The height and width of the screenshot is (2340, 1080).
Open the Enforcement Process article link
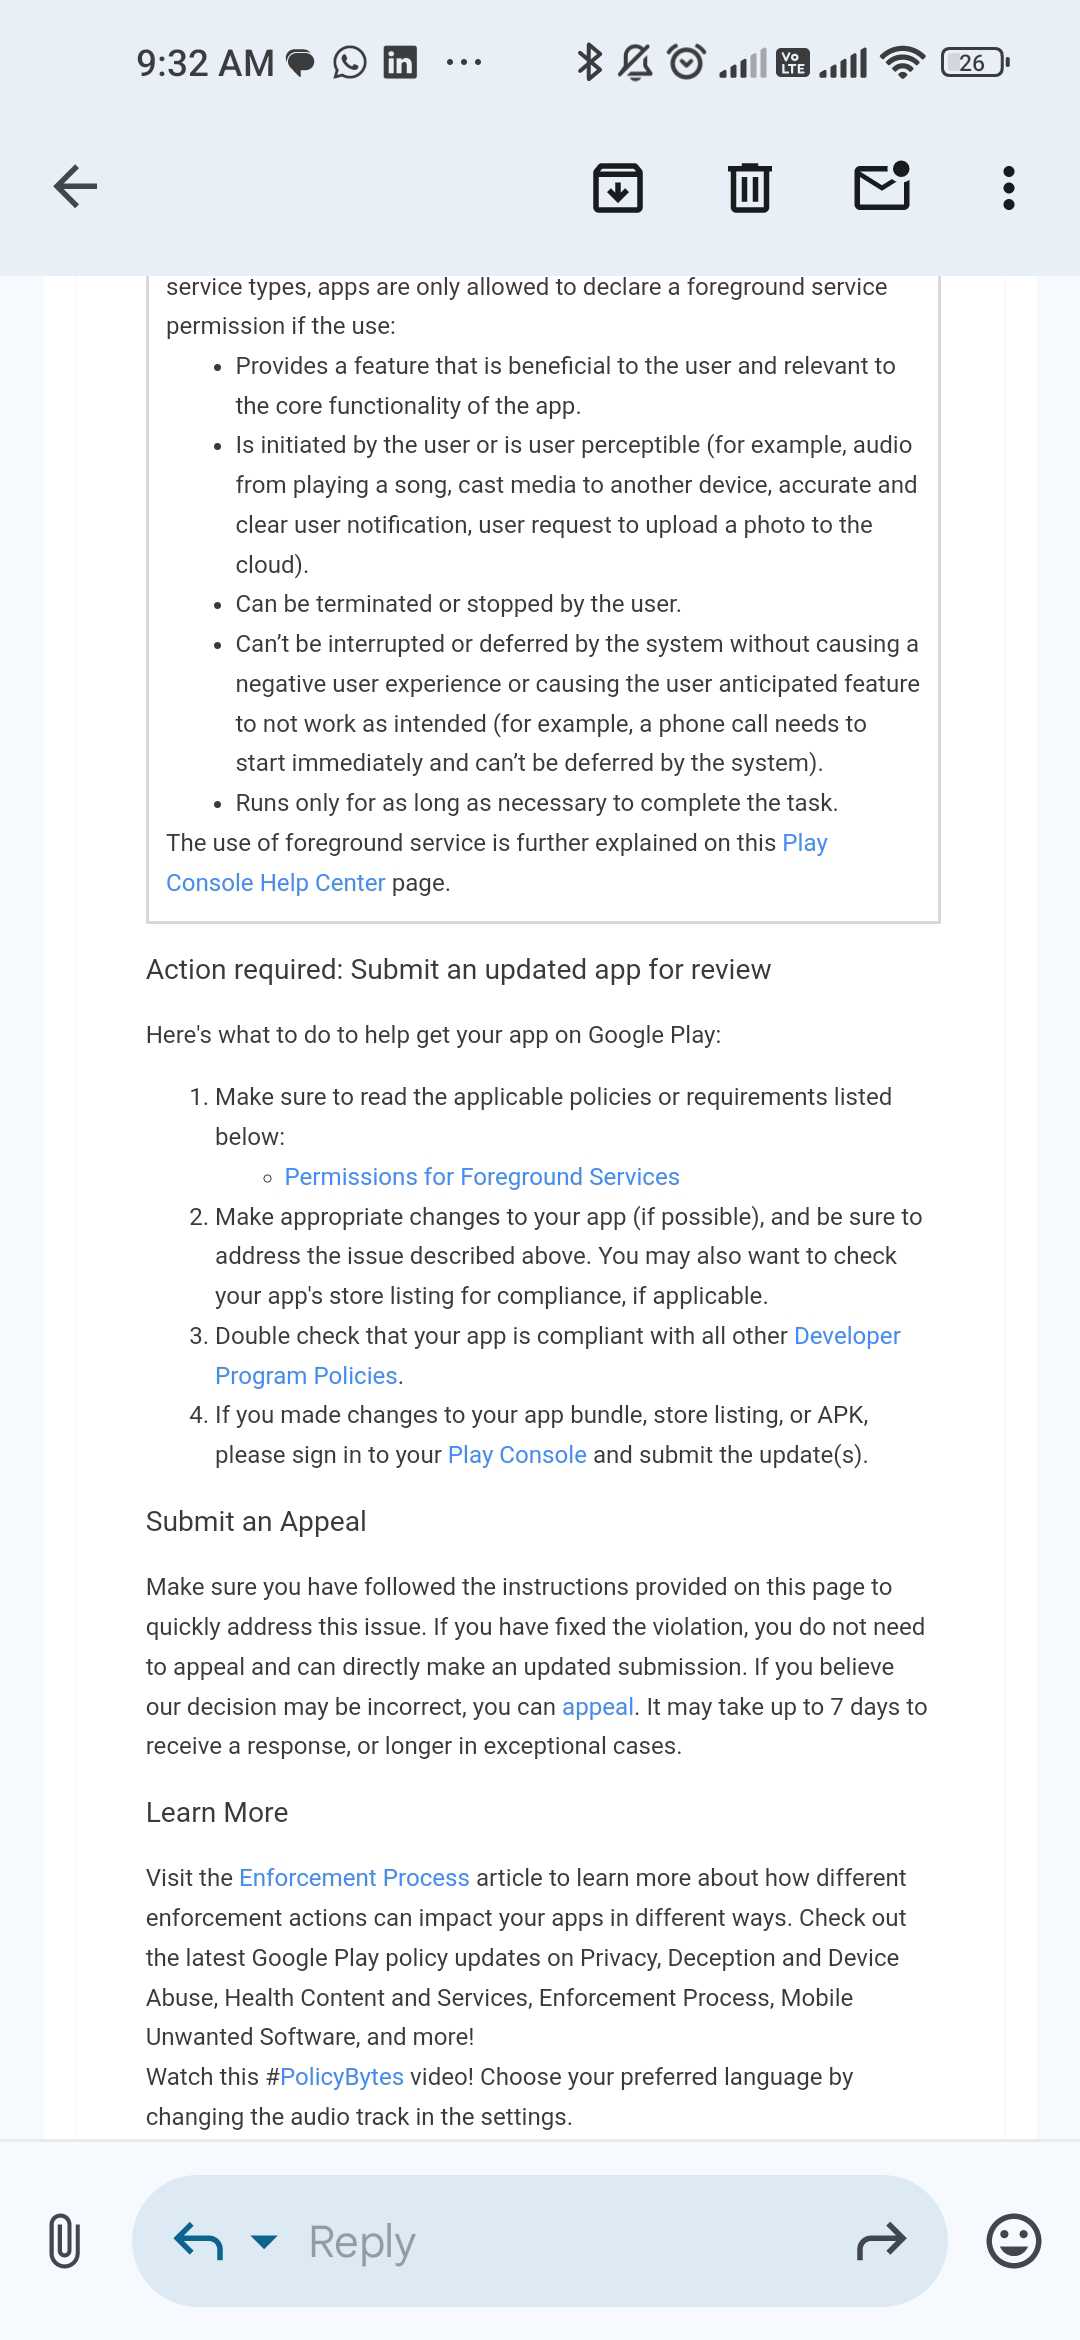(354, 1878)
